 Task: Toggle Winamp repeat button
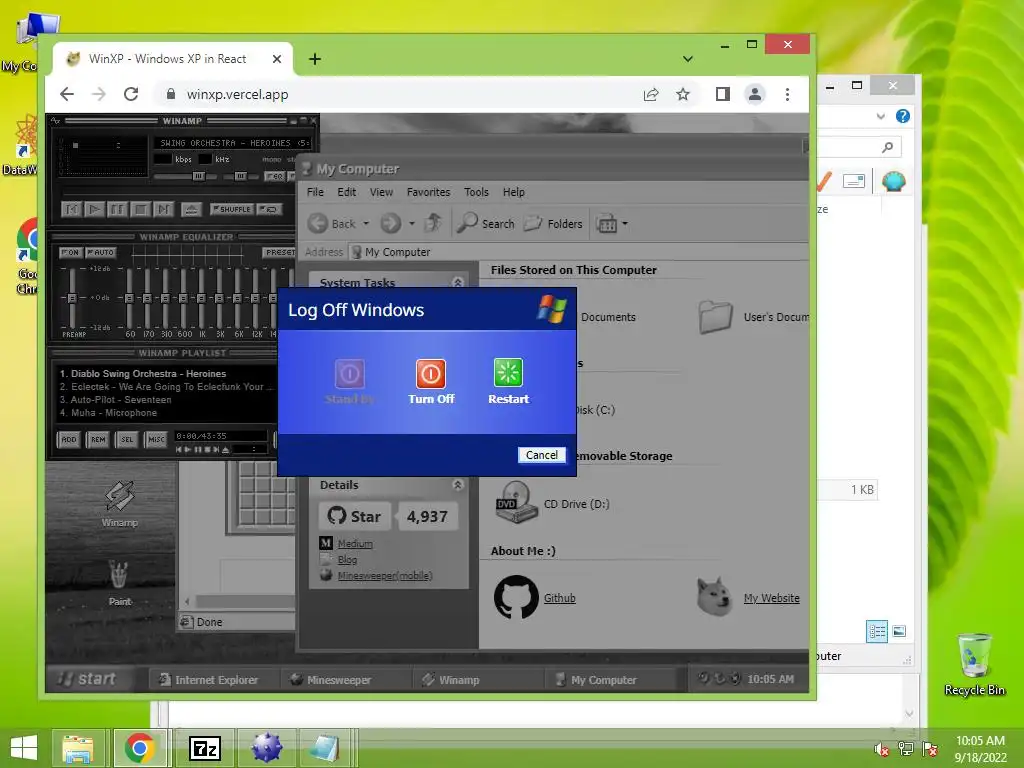[x=269, y=209]
